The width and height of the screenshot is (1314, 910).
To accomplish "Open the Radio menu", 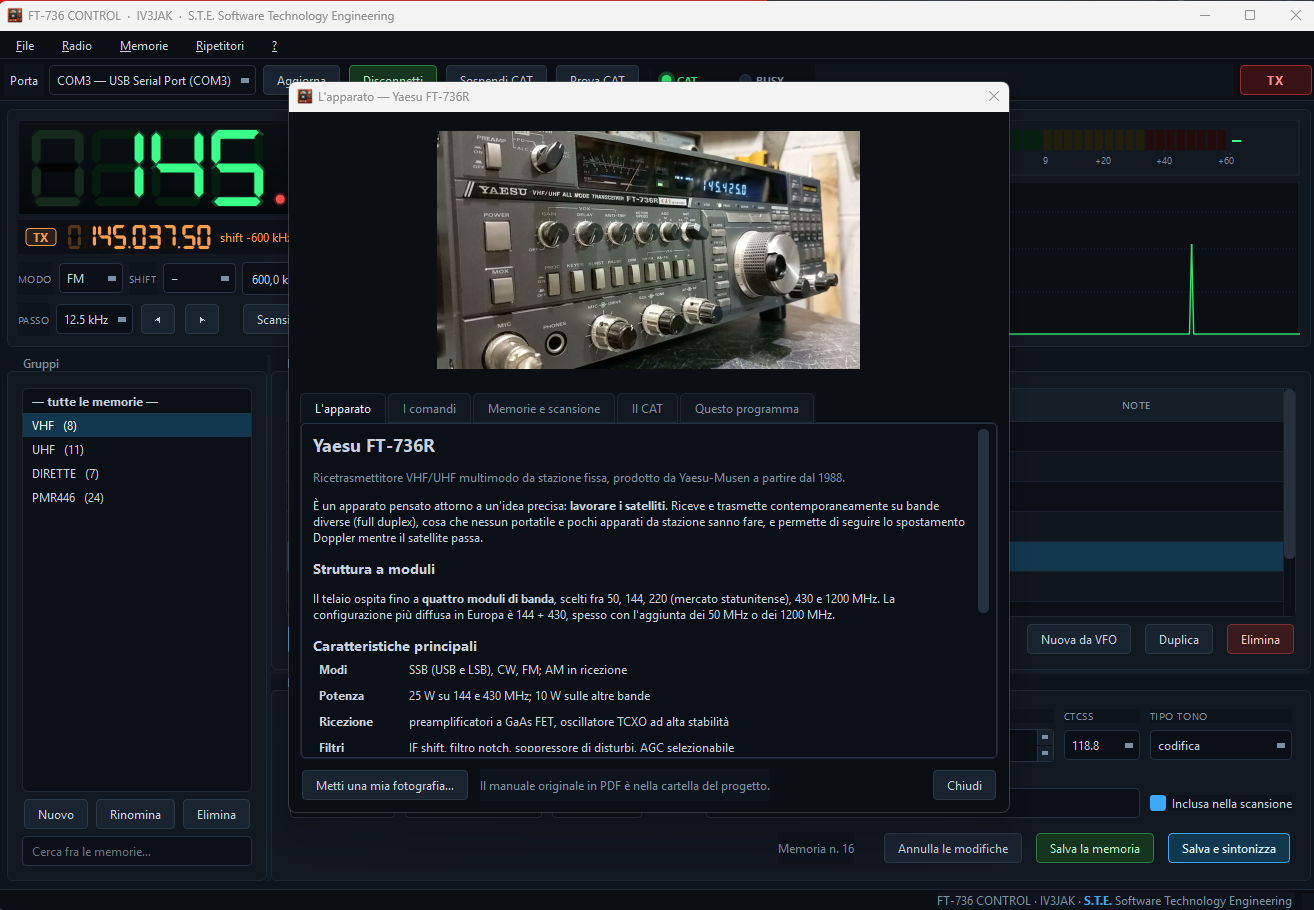I will tap(77, 46).
